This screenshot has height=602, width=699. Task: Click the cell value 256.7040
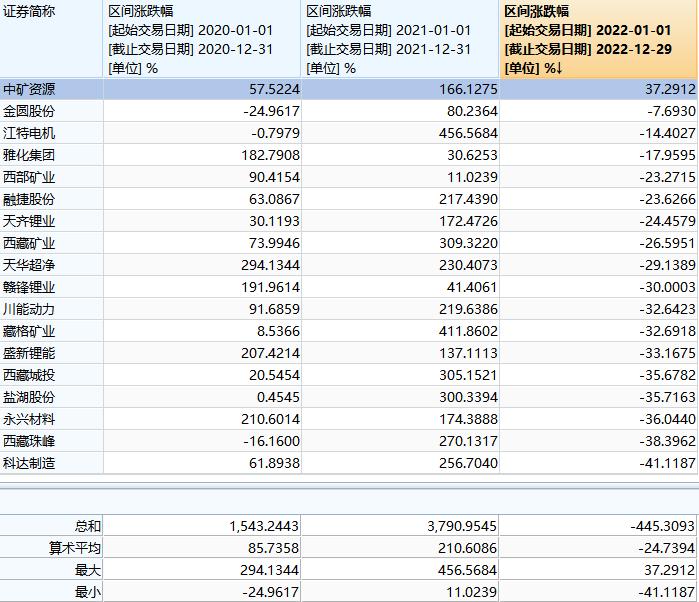(x=468, y=463)
